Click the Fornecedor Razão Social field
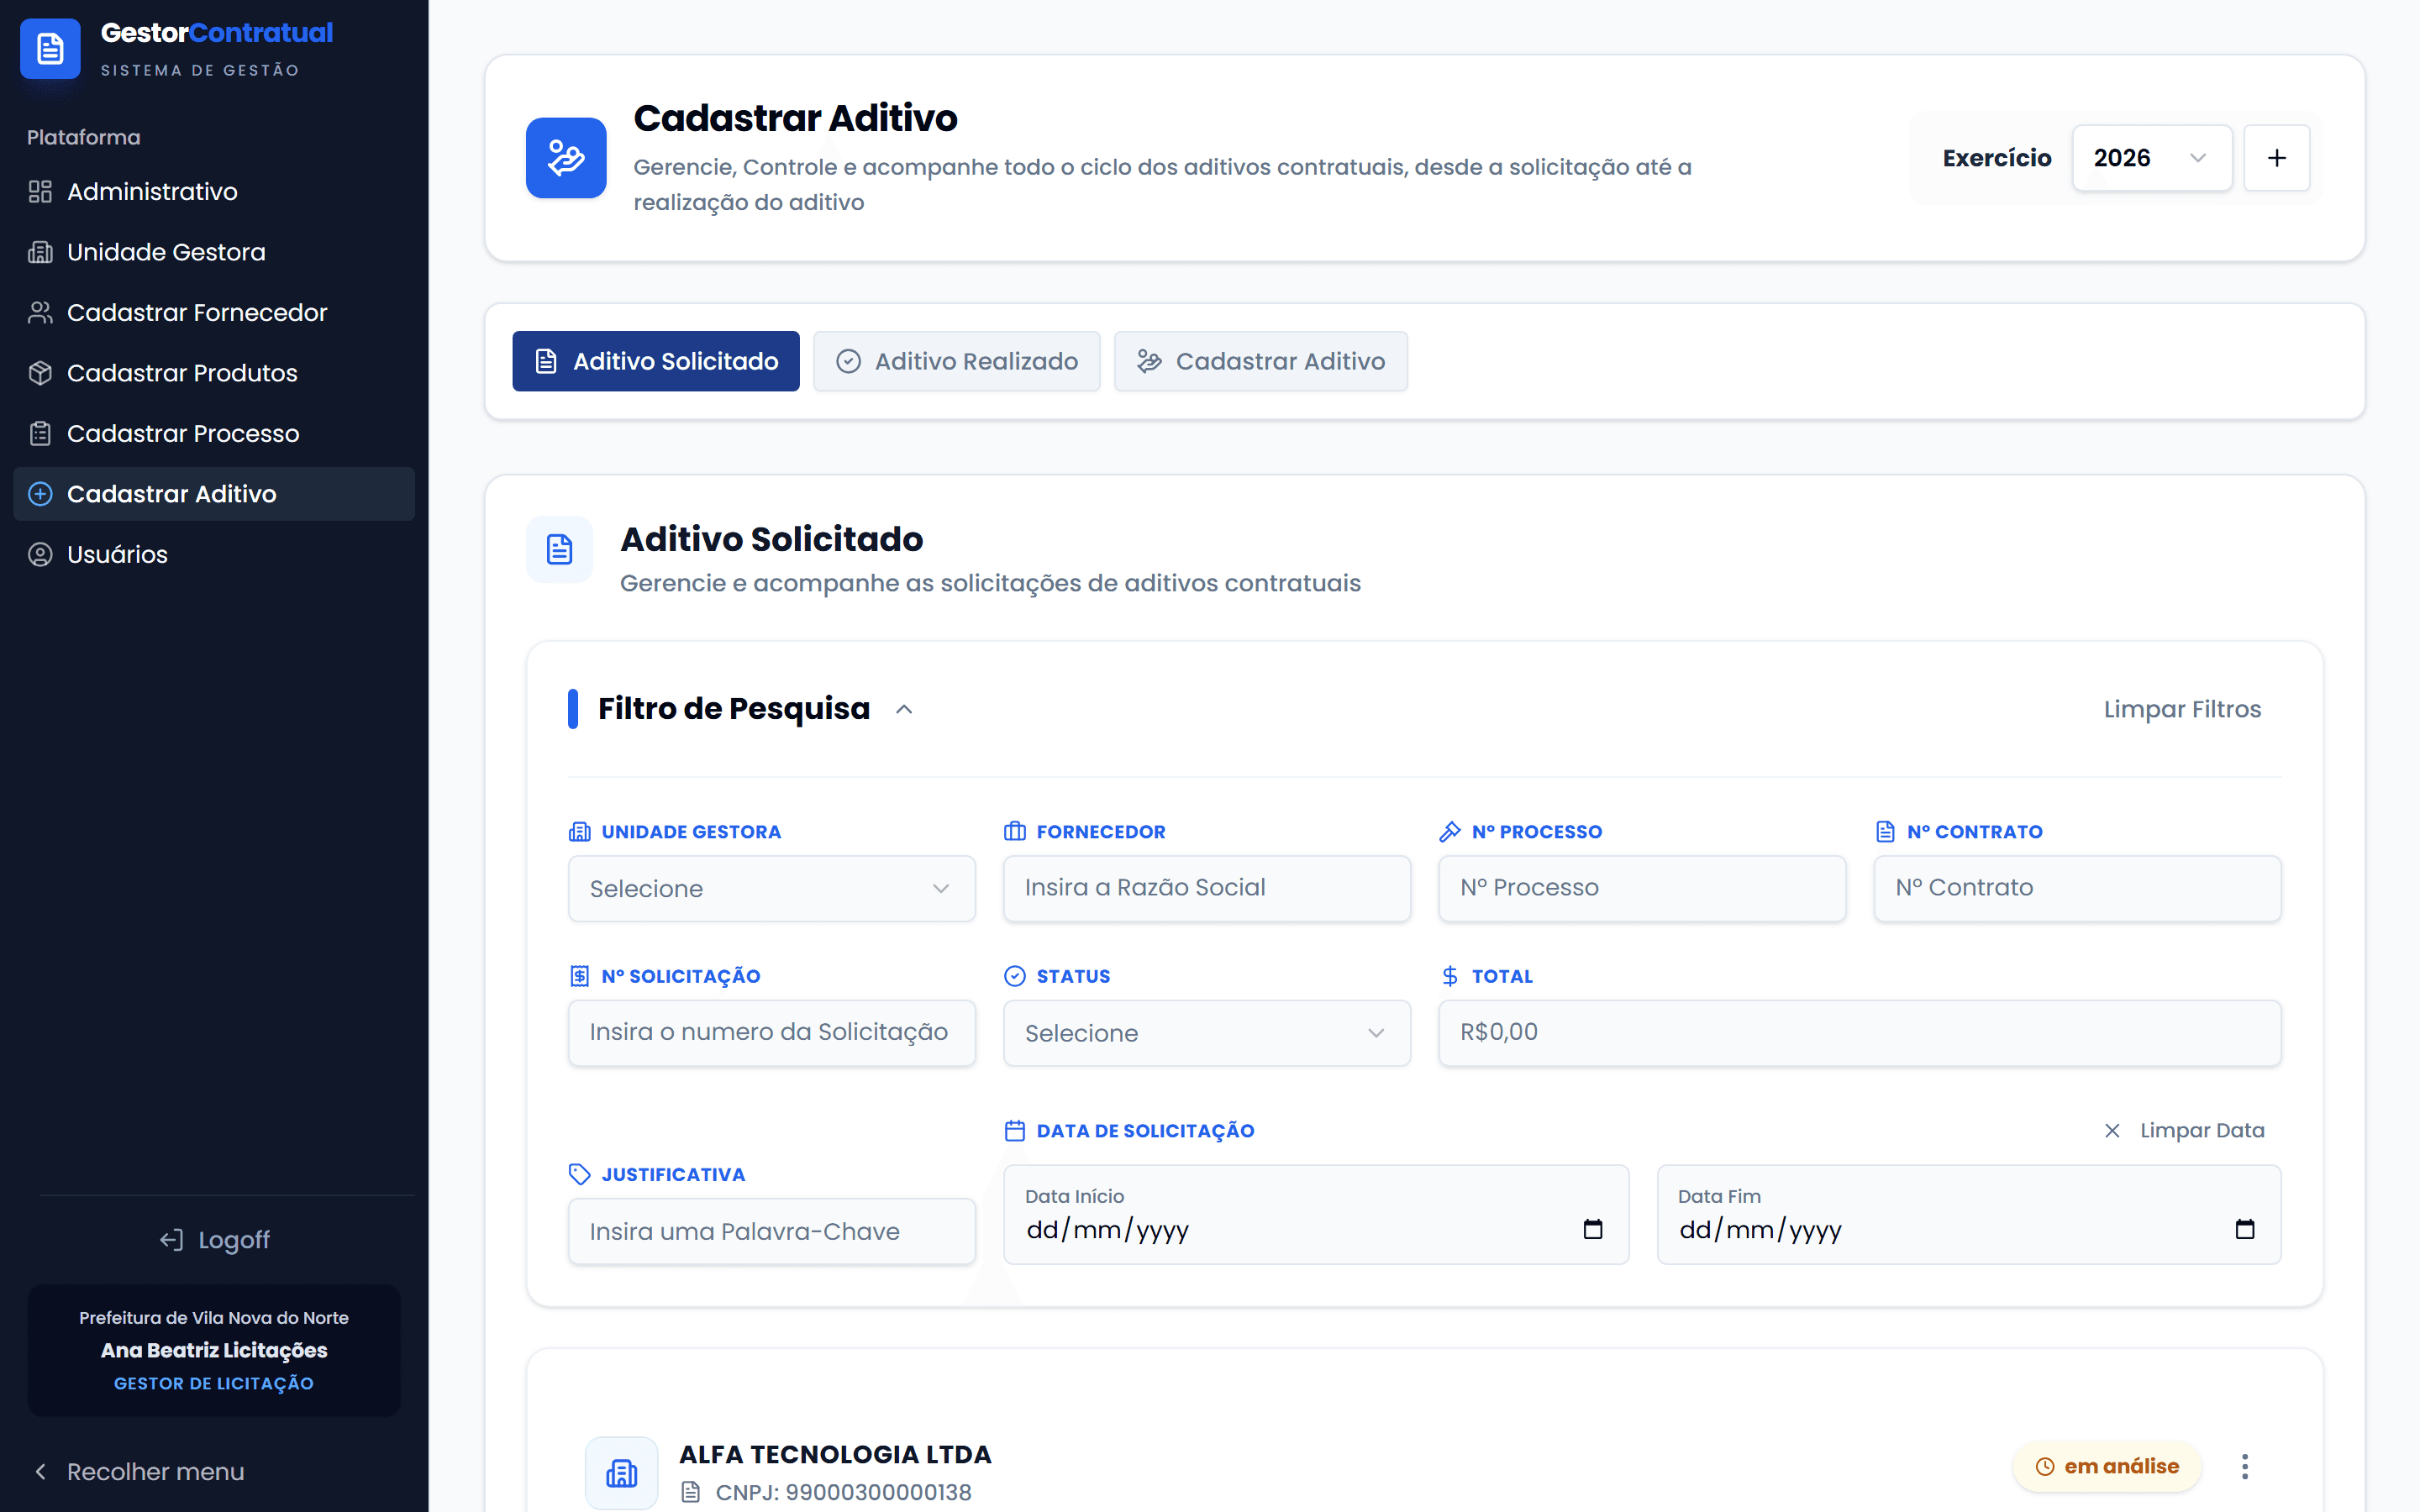The height and width of the screenshot is (1512, 2420). pos(1207,888)
